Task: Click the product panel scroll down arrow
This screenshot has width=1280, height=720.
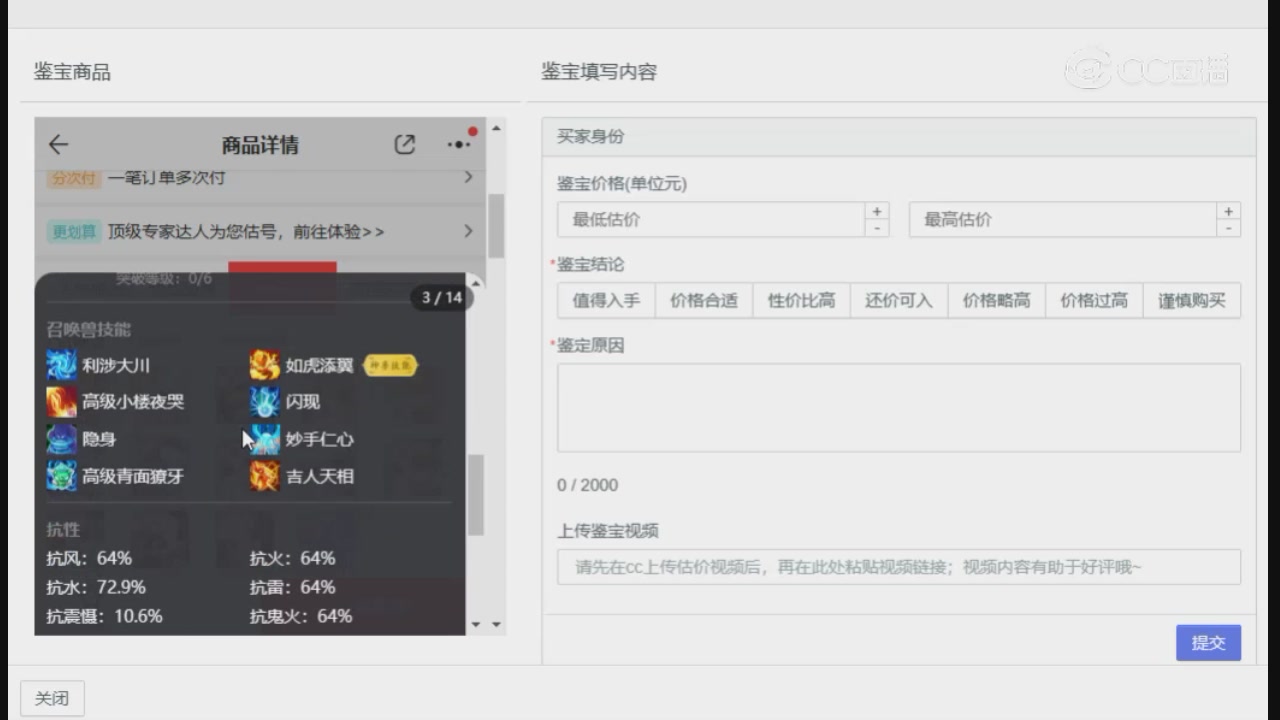Action: point(496,624)
